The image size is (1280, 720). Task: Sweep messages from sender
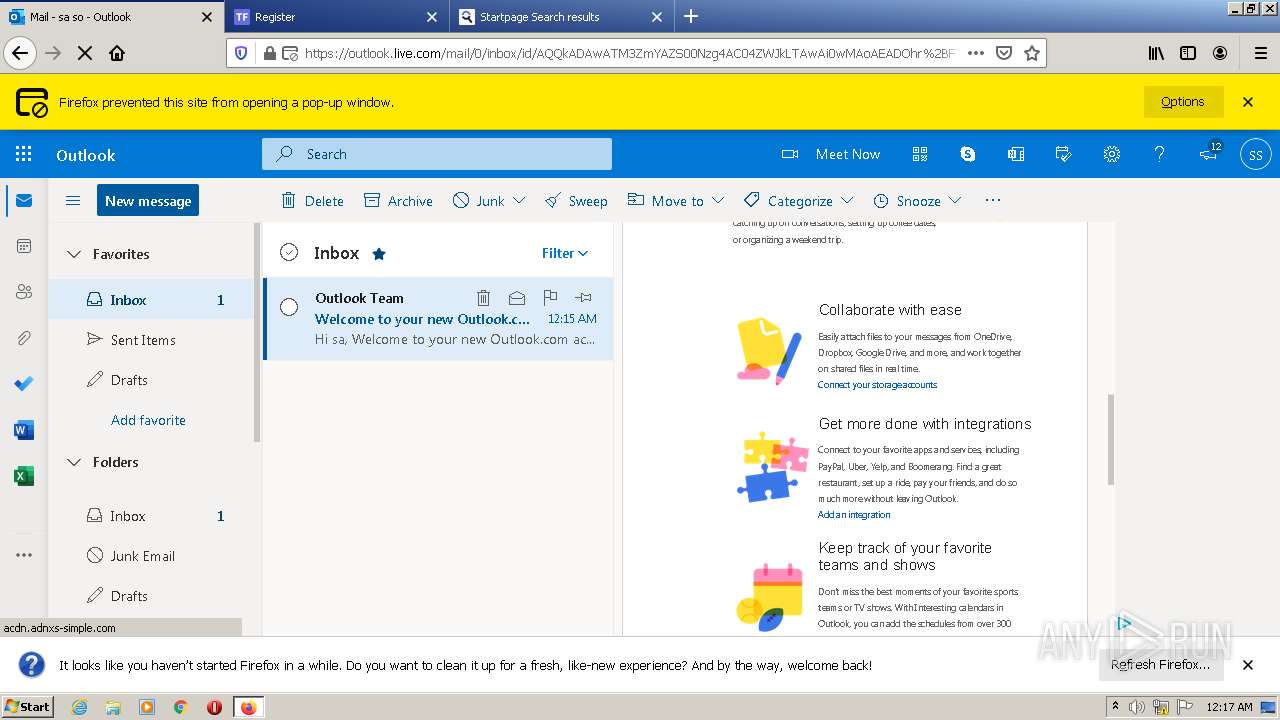(x=576, y=200)
